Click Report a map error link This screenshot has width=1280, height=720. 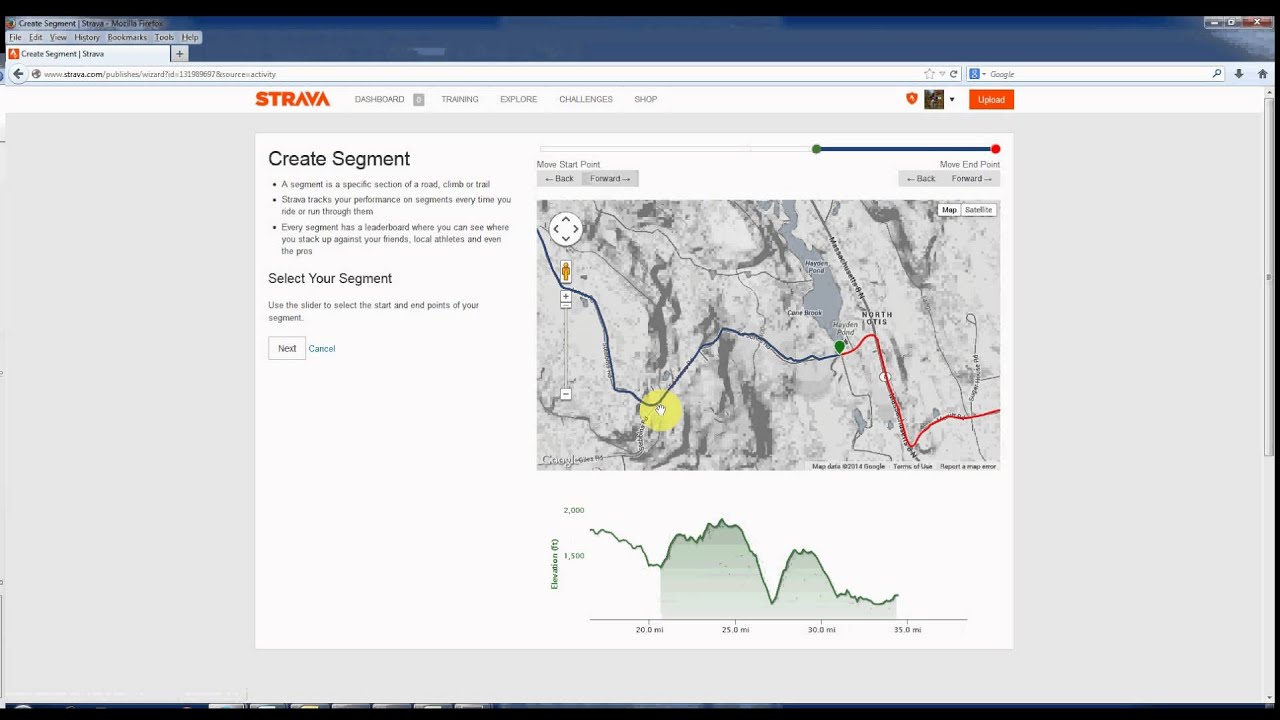(968, 466)
